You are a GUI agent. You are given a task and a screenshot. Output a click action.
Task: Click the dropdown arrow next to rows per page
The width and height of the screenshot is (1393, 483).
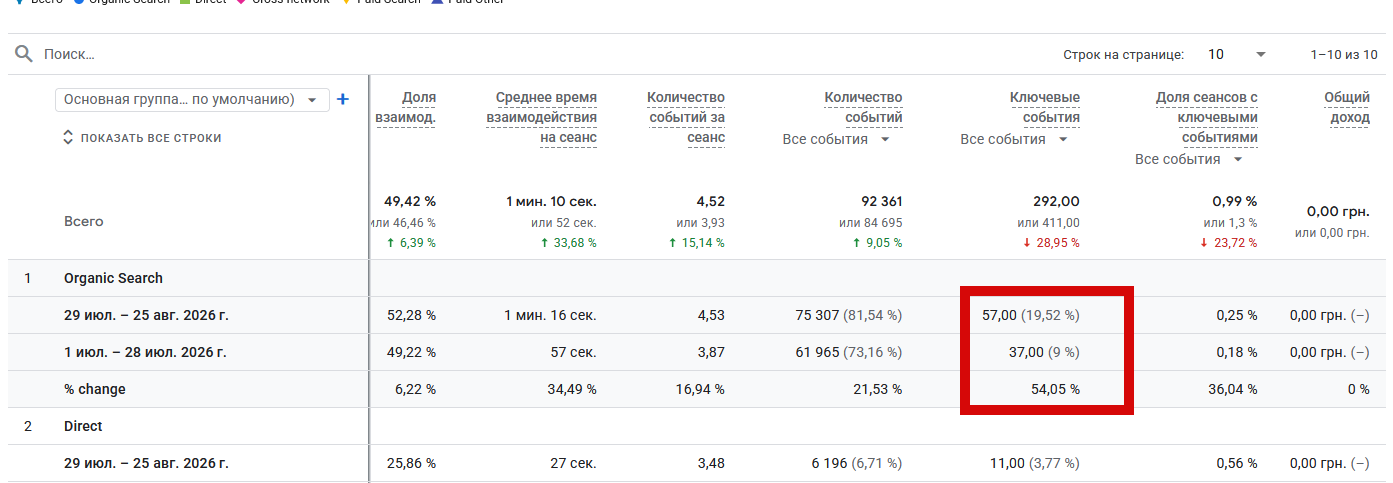pyautogui.click(x=1260, y=54)
